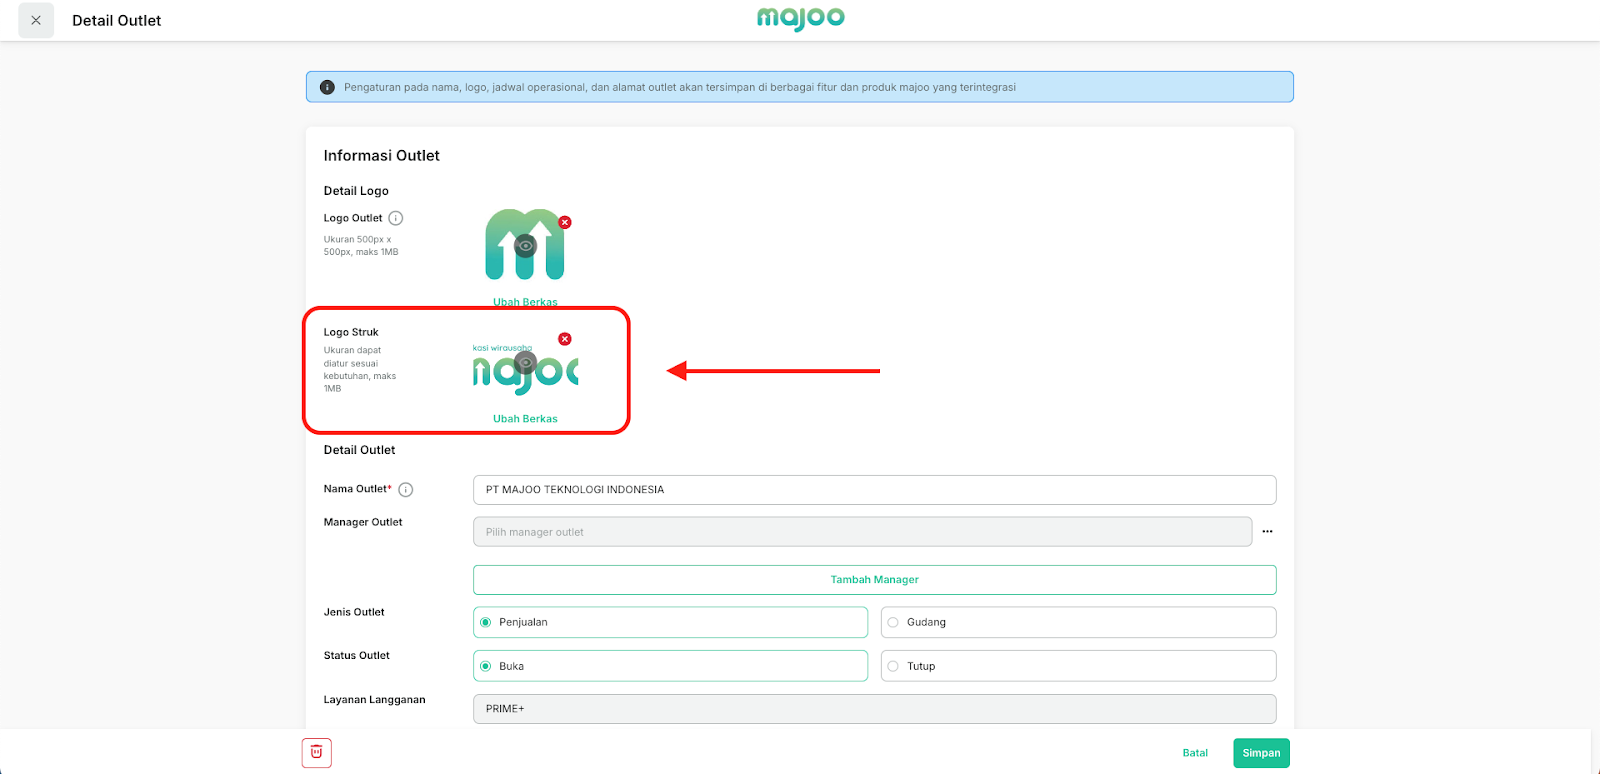Image resolution: width=1600 pixels, height=774 pixels.
Task: Click the Detail Outlet page title
Action: click(116, 21)
